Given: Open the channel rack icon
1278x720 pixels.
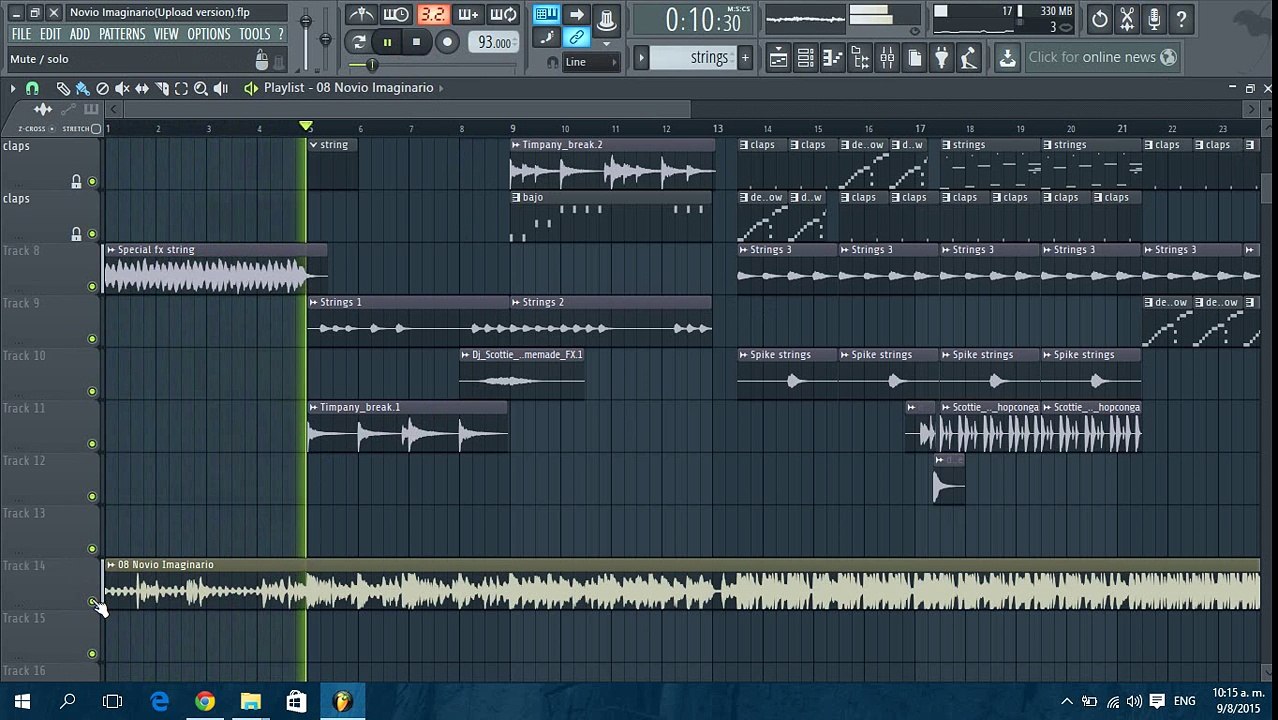Looking at the screenshot, I should [x=805, y=58].
